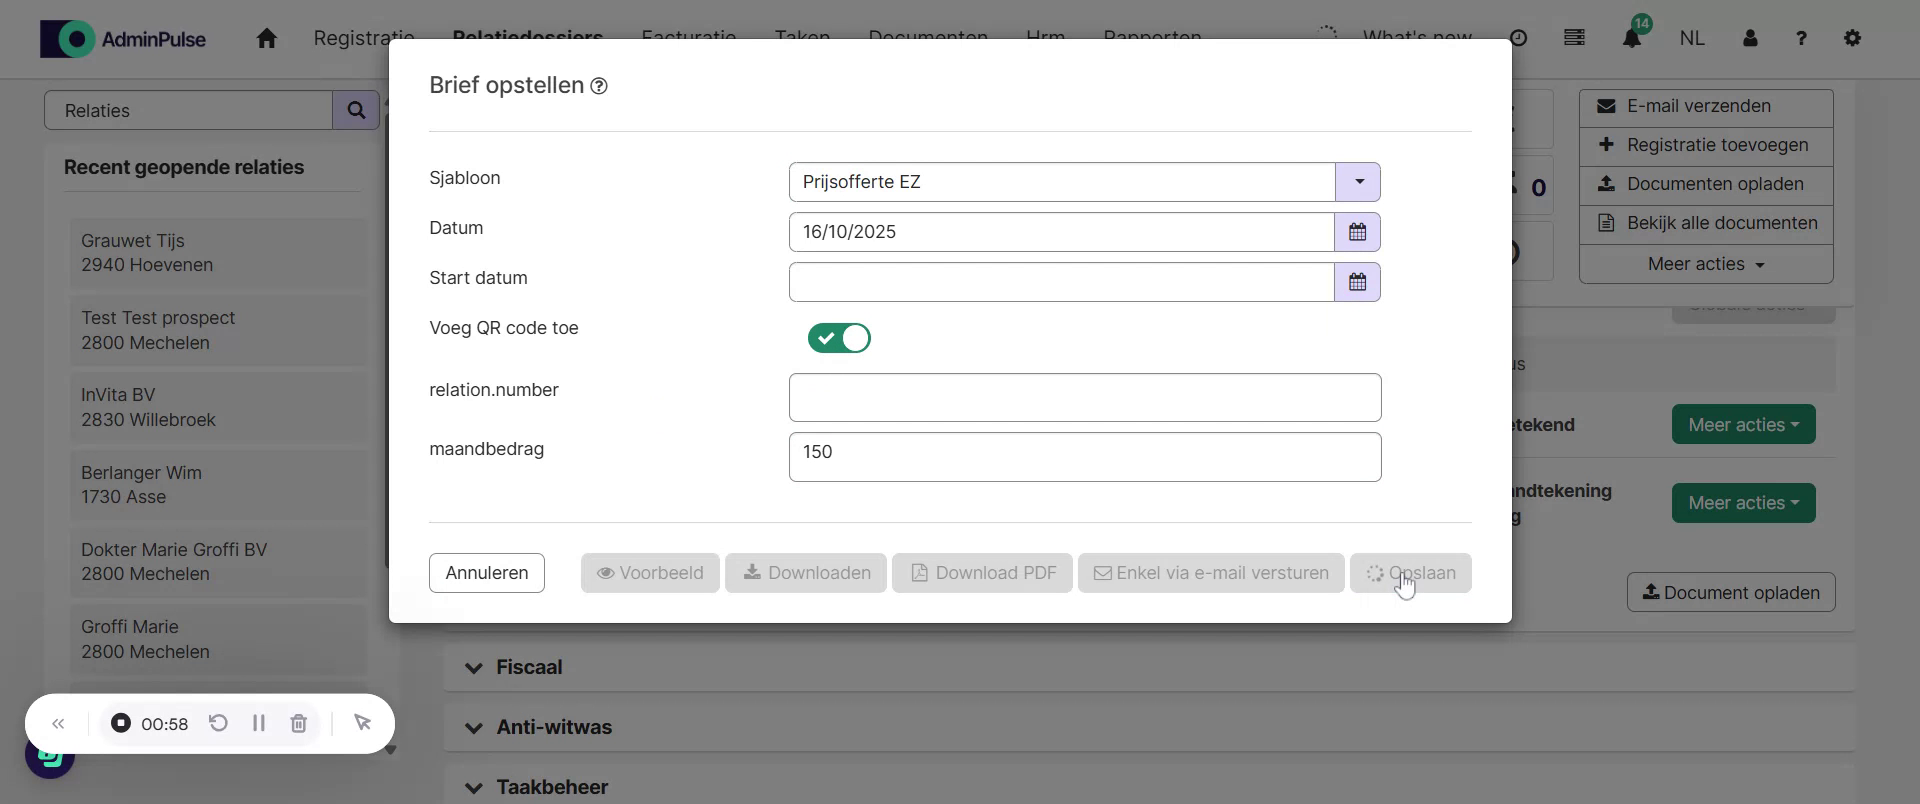The image size is (1920, 804).
Task: Click the Relaties search input
Action: click(x=189, y=110)
